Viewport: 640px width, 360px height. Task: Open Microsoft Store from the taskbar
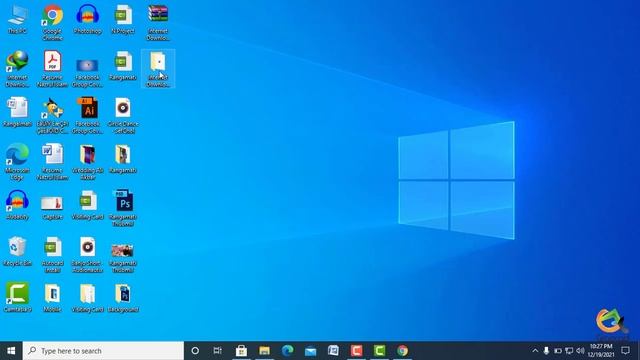click(241, 351)
